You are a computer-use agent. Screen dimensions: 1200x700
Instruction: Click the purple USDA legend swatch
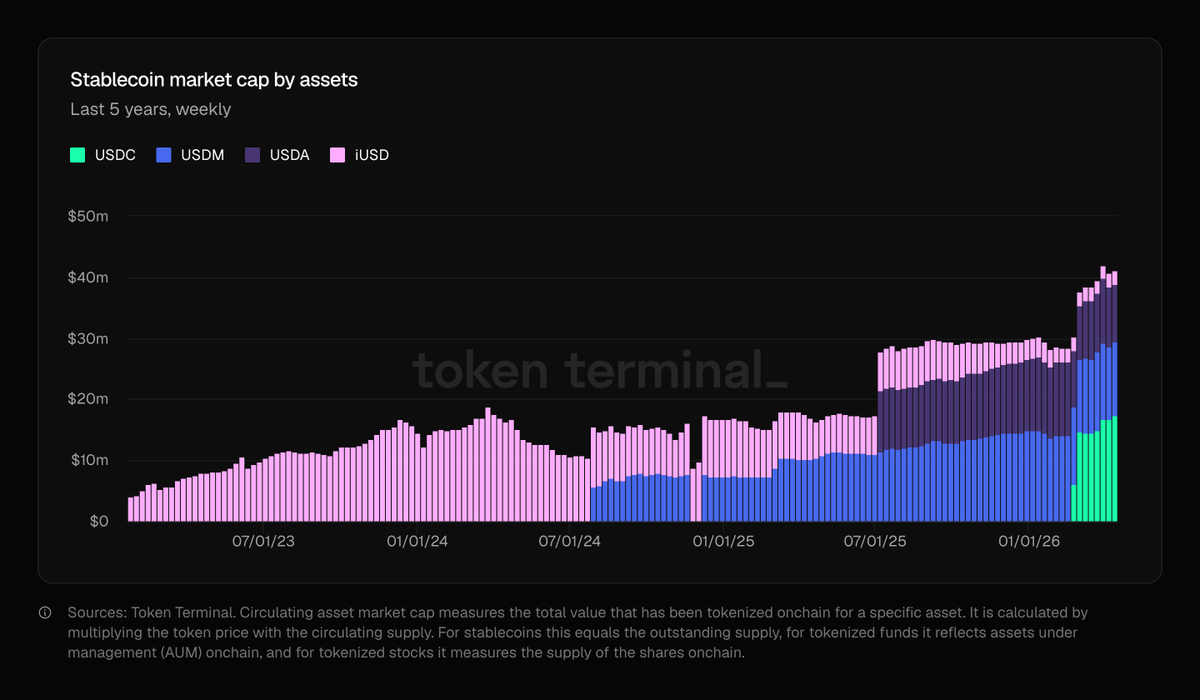(x=251, y=155)
